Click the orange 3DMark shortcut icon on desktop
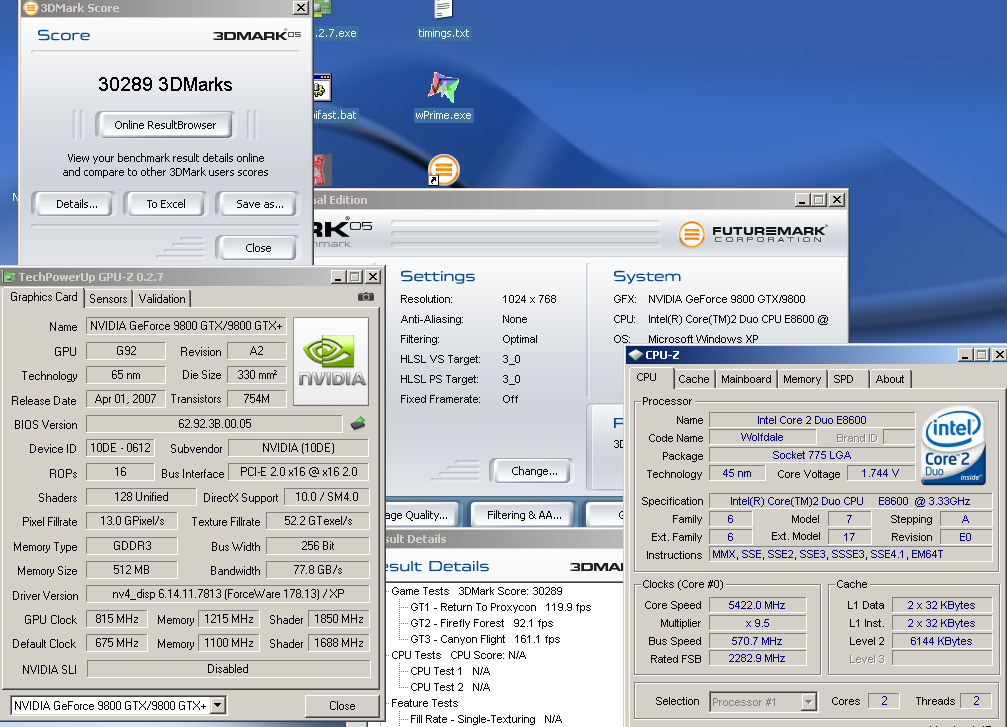This screenshot has height=727, width=1007. 443,170
